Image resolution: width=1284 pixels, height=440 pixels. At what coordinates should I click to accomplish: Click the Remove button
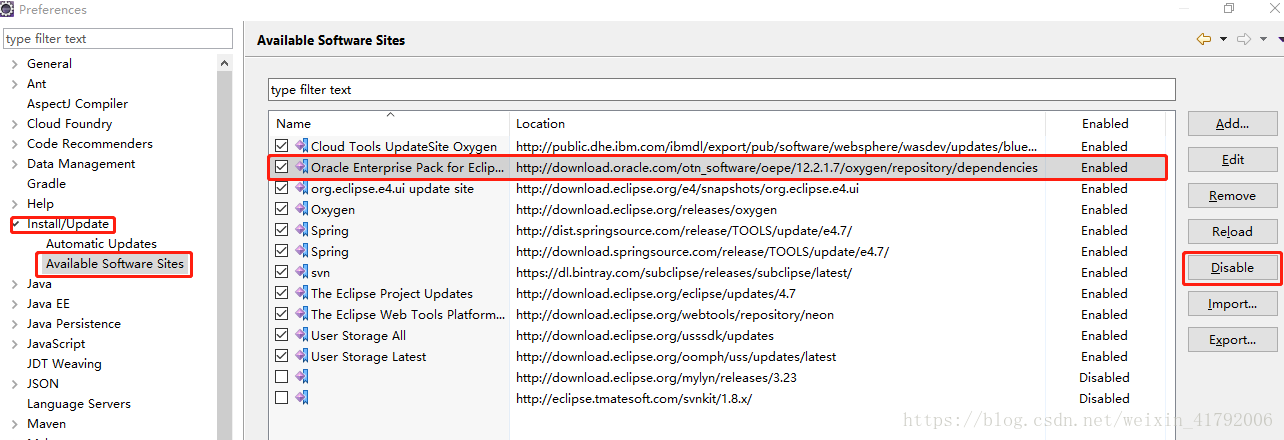1232,196
